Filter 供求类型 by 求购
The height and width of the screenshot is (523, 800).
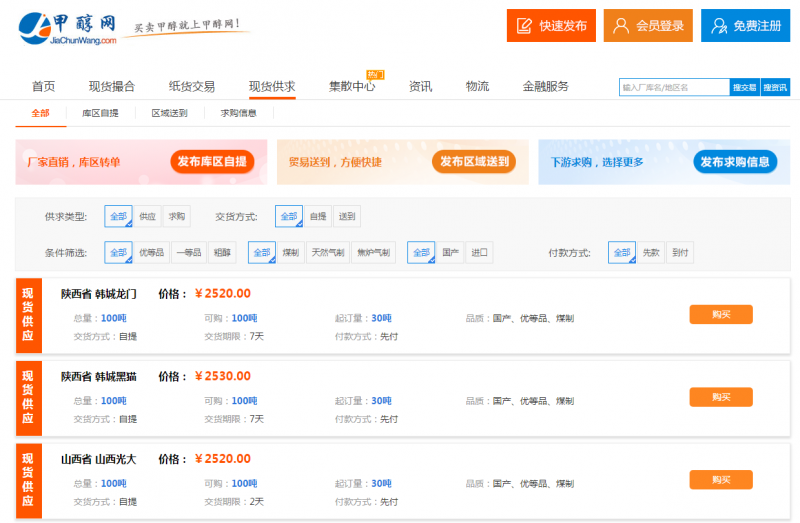[x=177, y=216]
